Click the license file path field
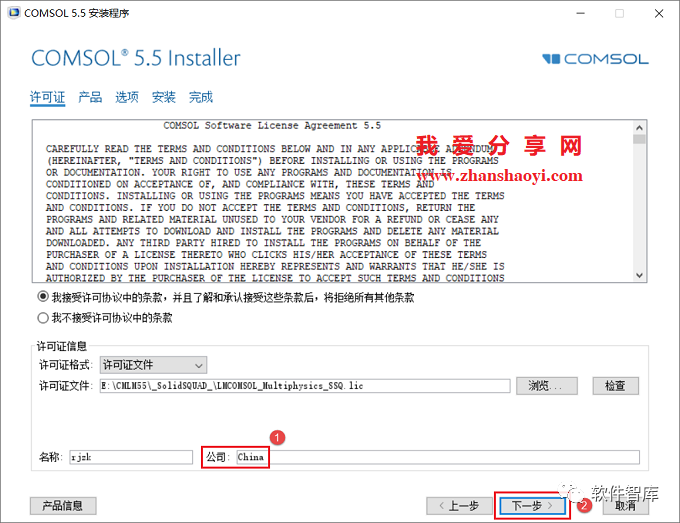The image size is (680, 523). [305, 386]
